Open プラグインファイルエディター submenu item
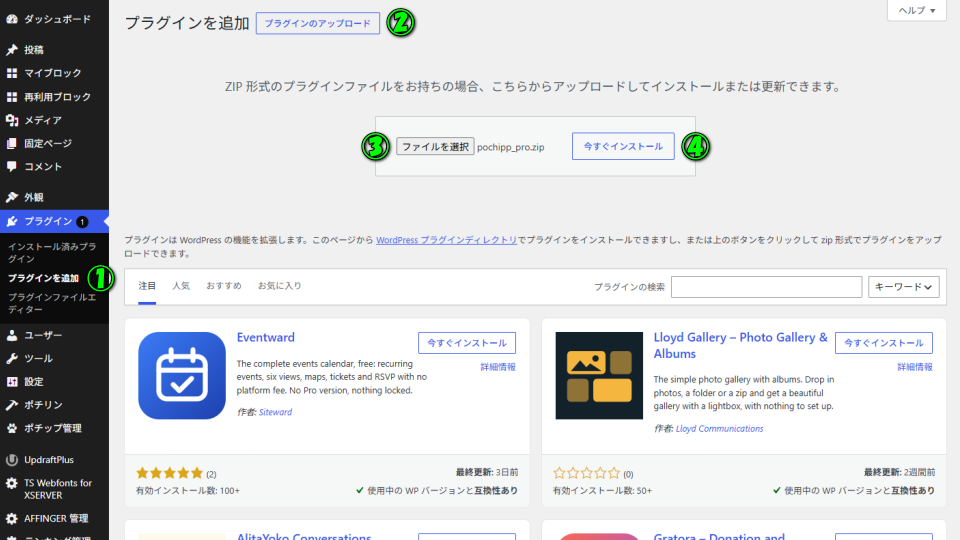The width and height of the screenshot is (960, 540). 52,303
